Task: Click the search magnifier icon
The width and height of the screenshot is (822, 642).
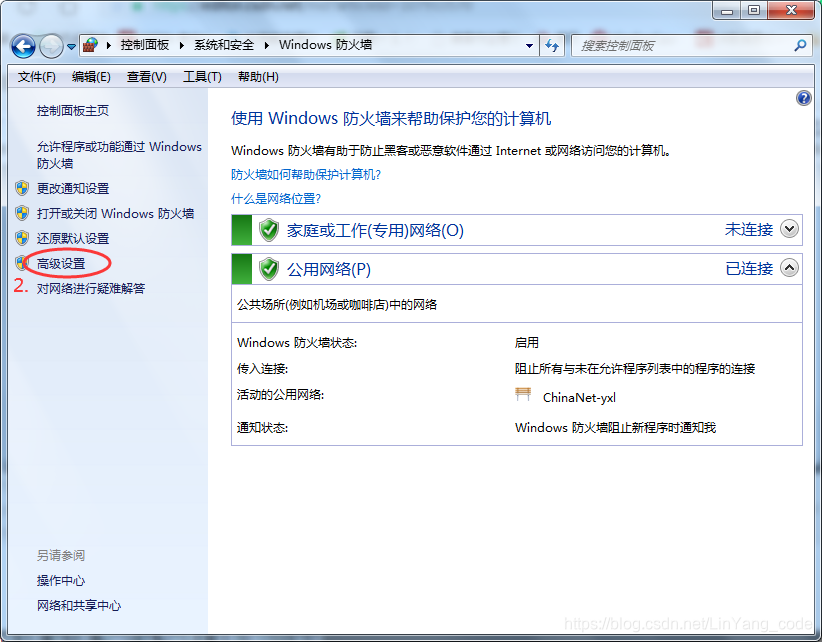Action: (x=801, y=46)
